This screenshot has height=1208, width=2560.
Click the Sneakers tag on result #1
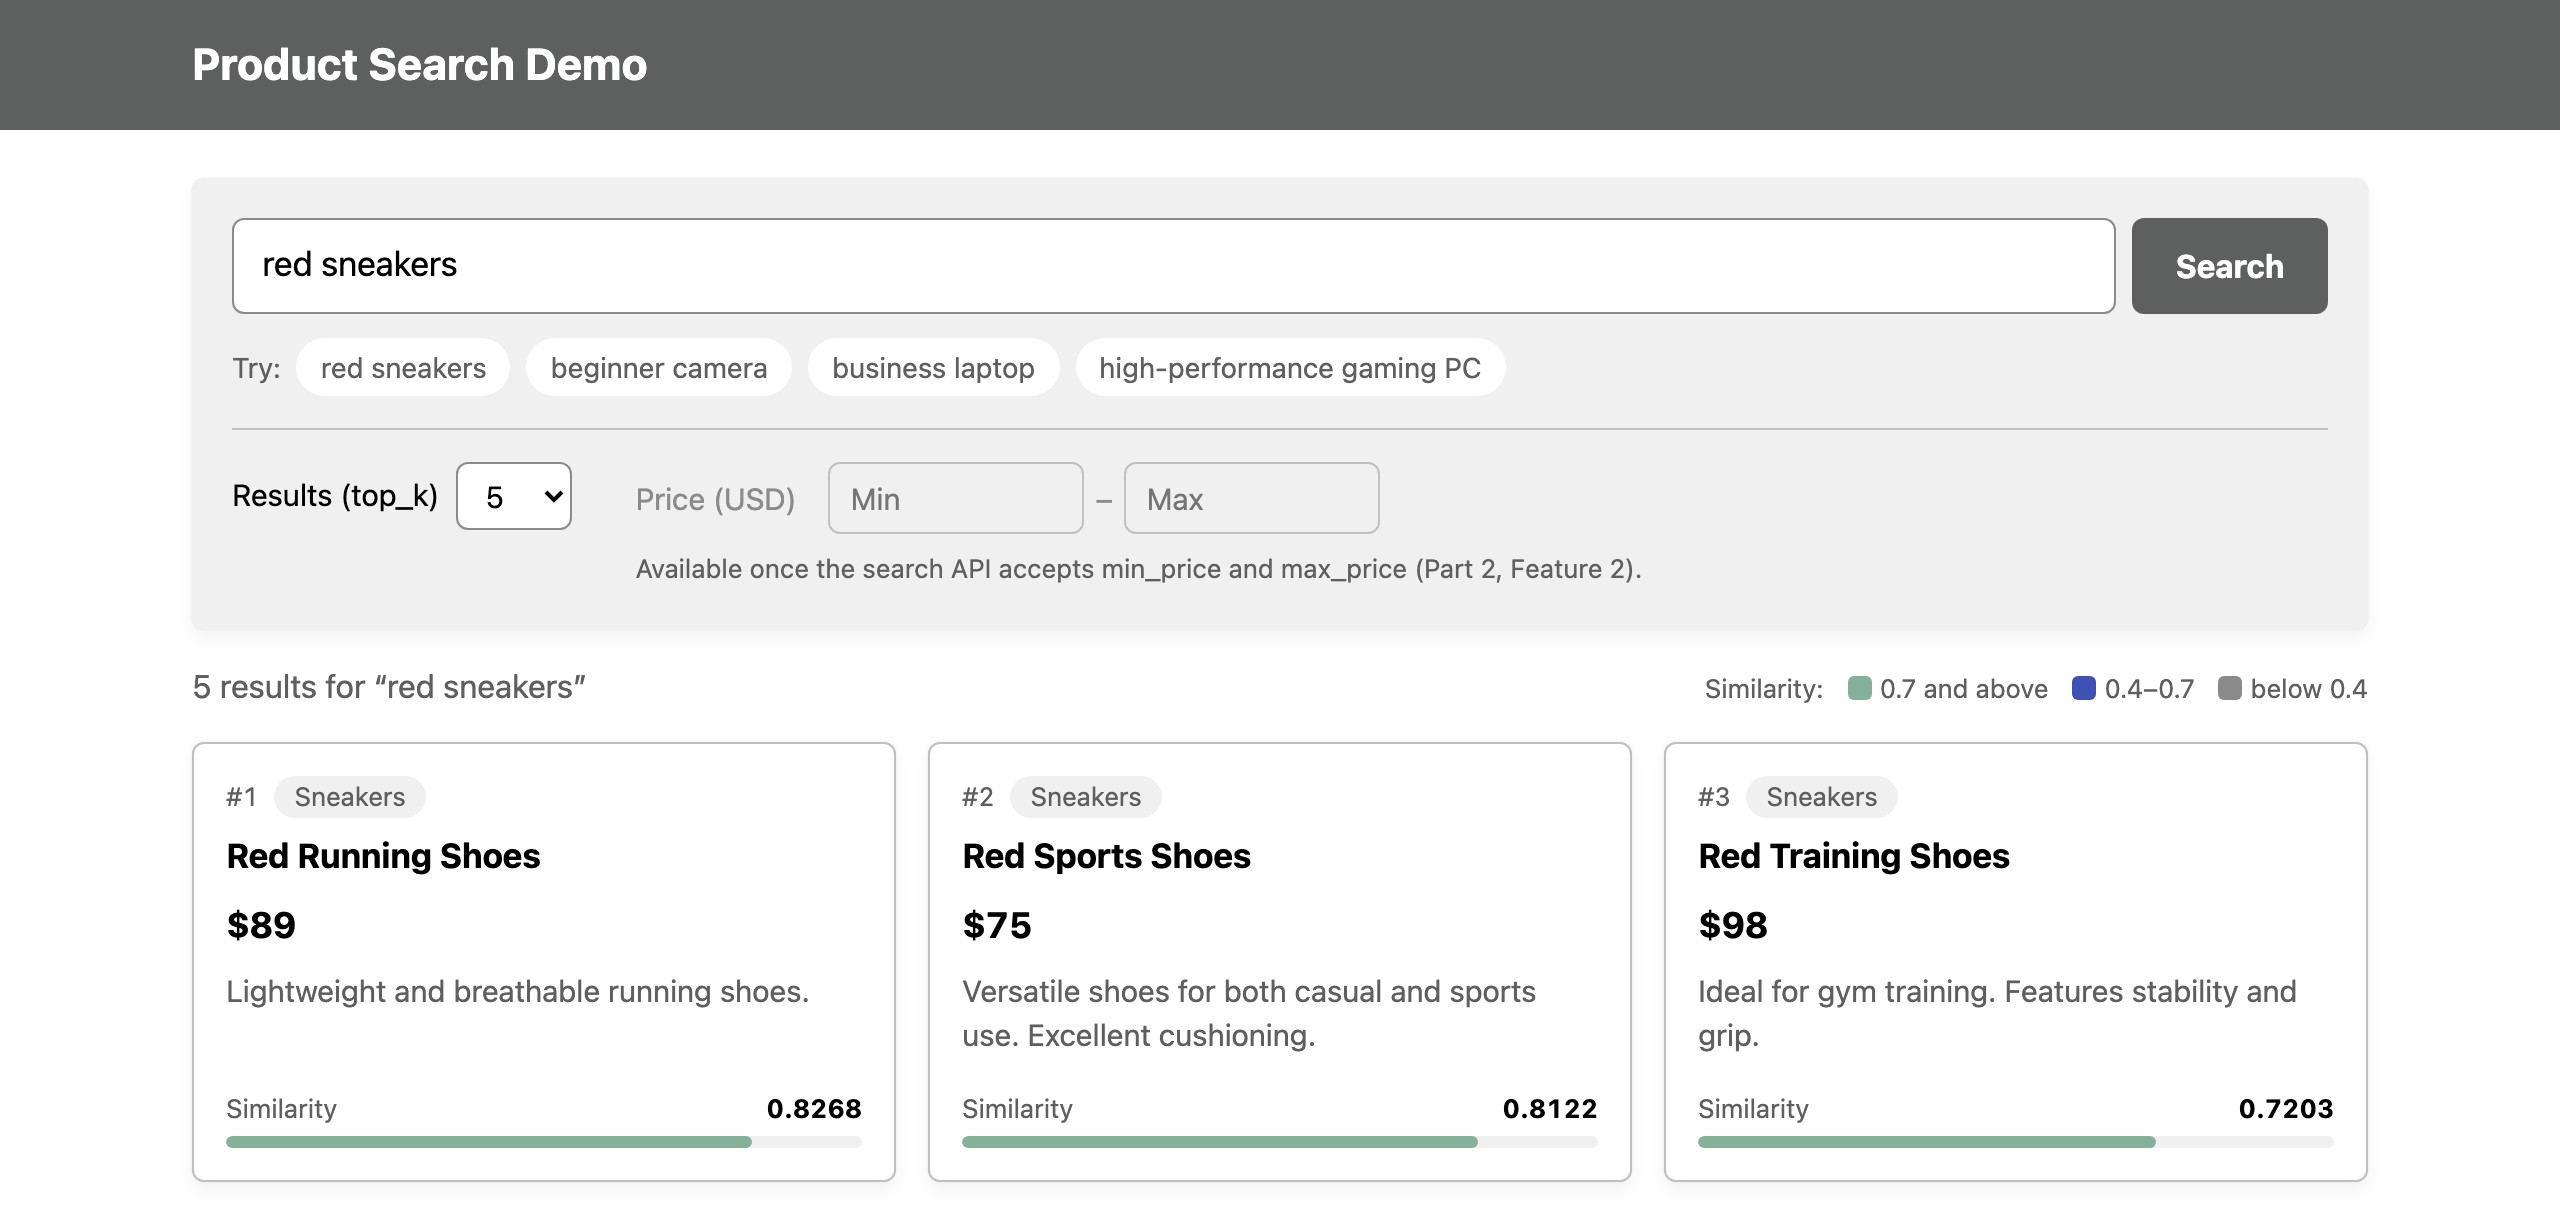350,797
